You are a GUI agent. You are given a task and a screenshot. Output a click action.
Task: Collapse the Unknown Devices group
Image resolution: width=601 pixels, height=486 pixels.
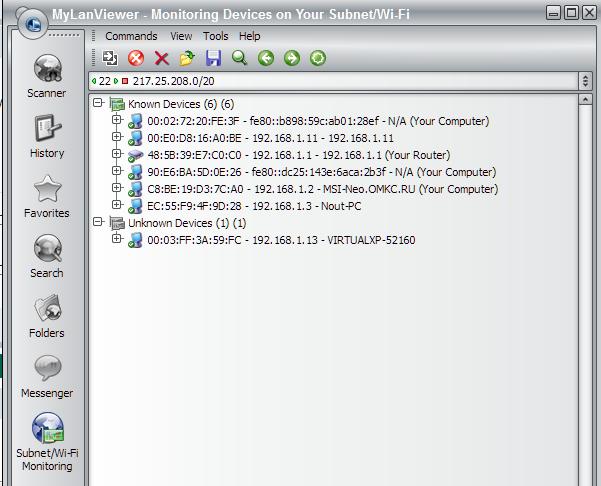[99, 222]
